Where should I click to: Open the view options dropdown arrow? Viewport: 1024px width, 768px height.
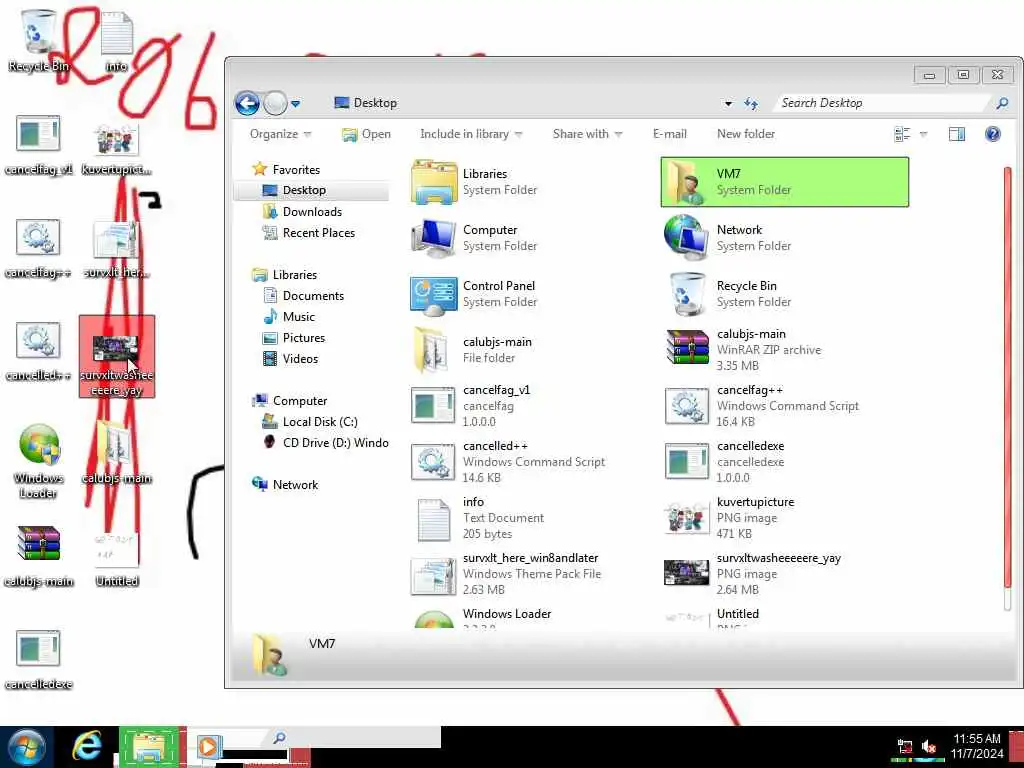click(x=923, y=134)
